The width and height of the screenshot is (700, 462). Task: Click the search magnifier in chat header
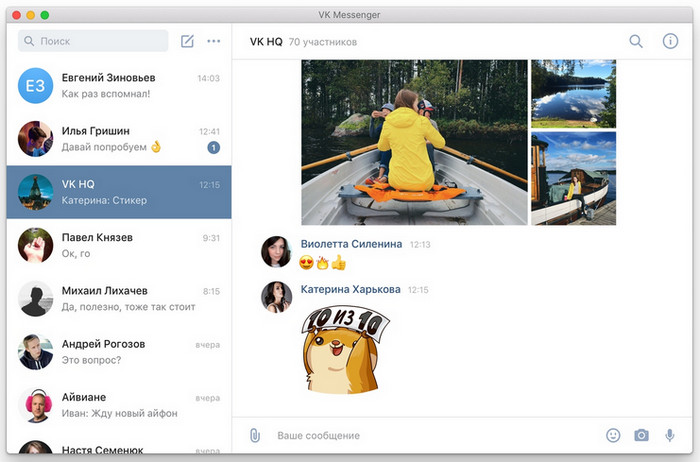click(636, 42)
